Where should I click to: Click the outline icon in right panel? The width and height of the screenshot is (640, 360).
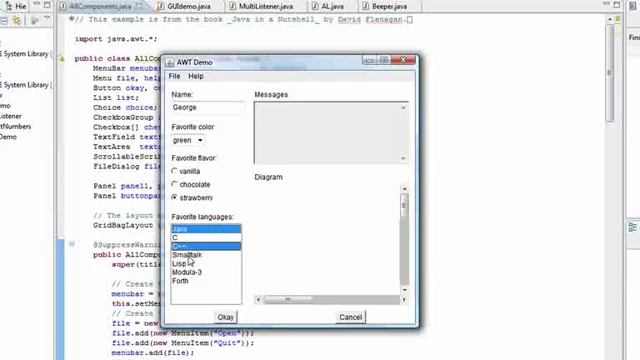pos(633,227)
